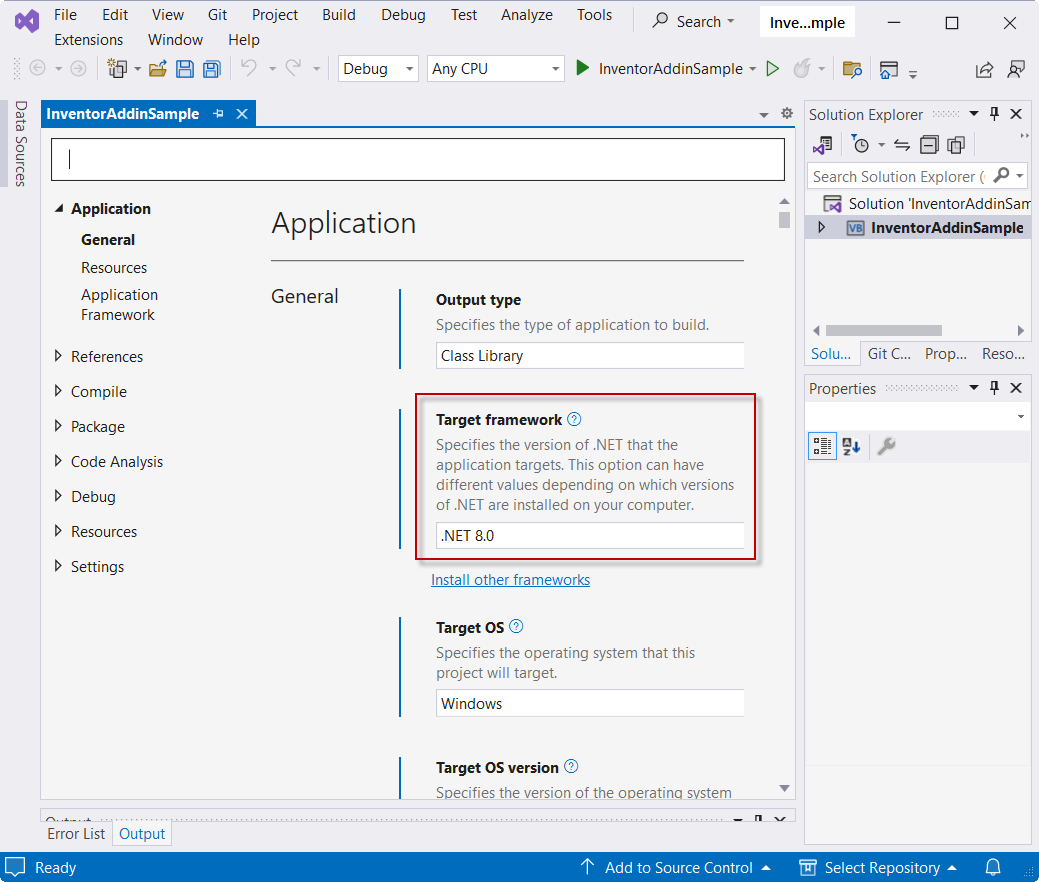Collapse the Application section
Viewport: 1039px width, 882px height.
pos(59,208)
